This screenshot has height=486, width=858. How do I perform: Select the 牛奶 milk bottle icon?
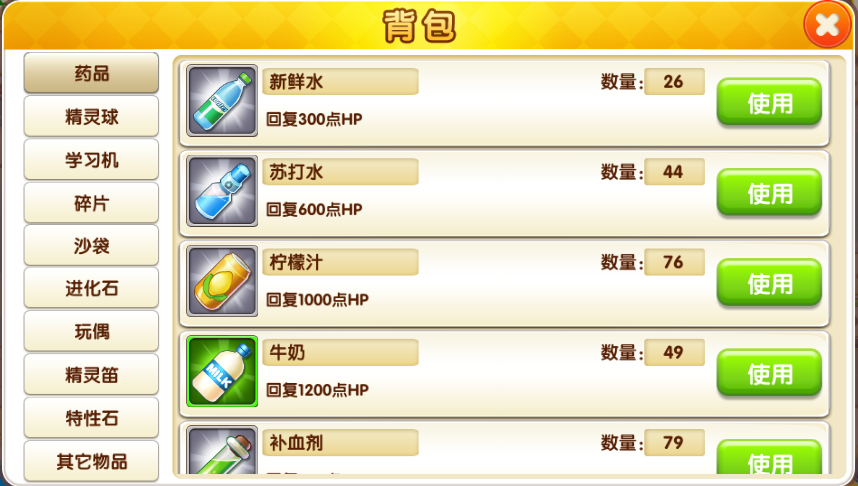(x=222, y=372)
